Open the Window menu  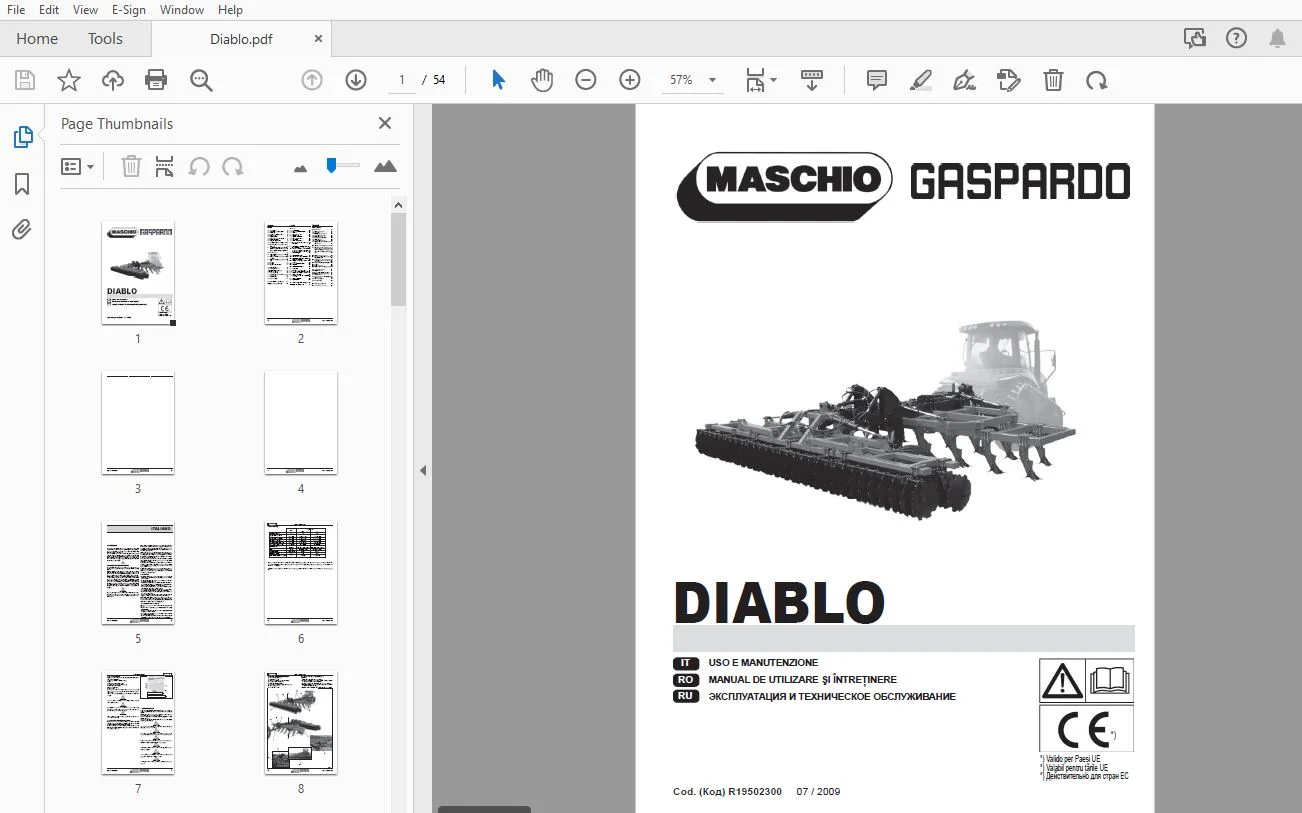pos(182,10)
